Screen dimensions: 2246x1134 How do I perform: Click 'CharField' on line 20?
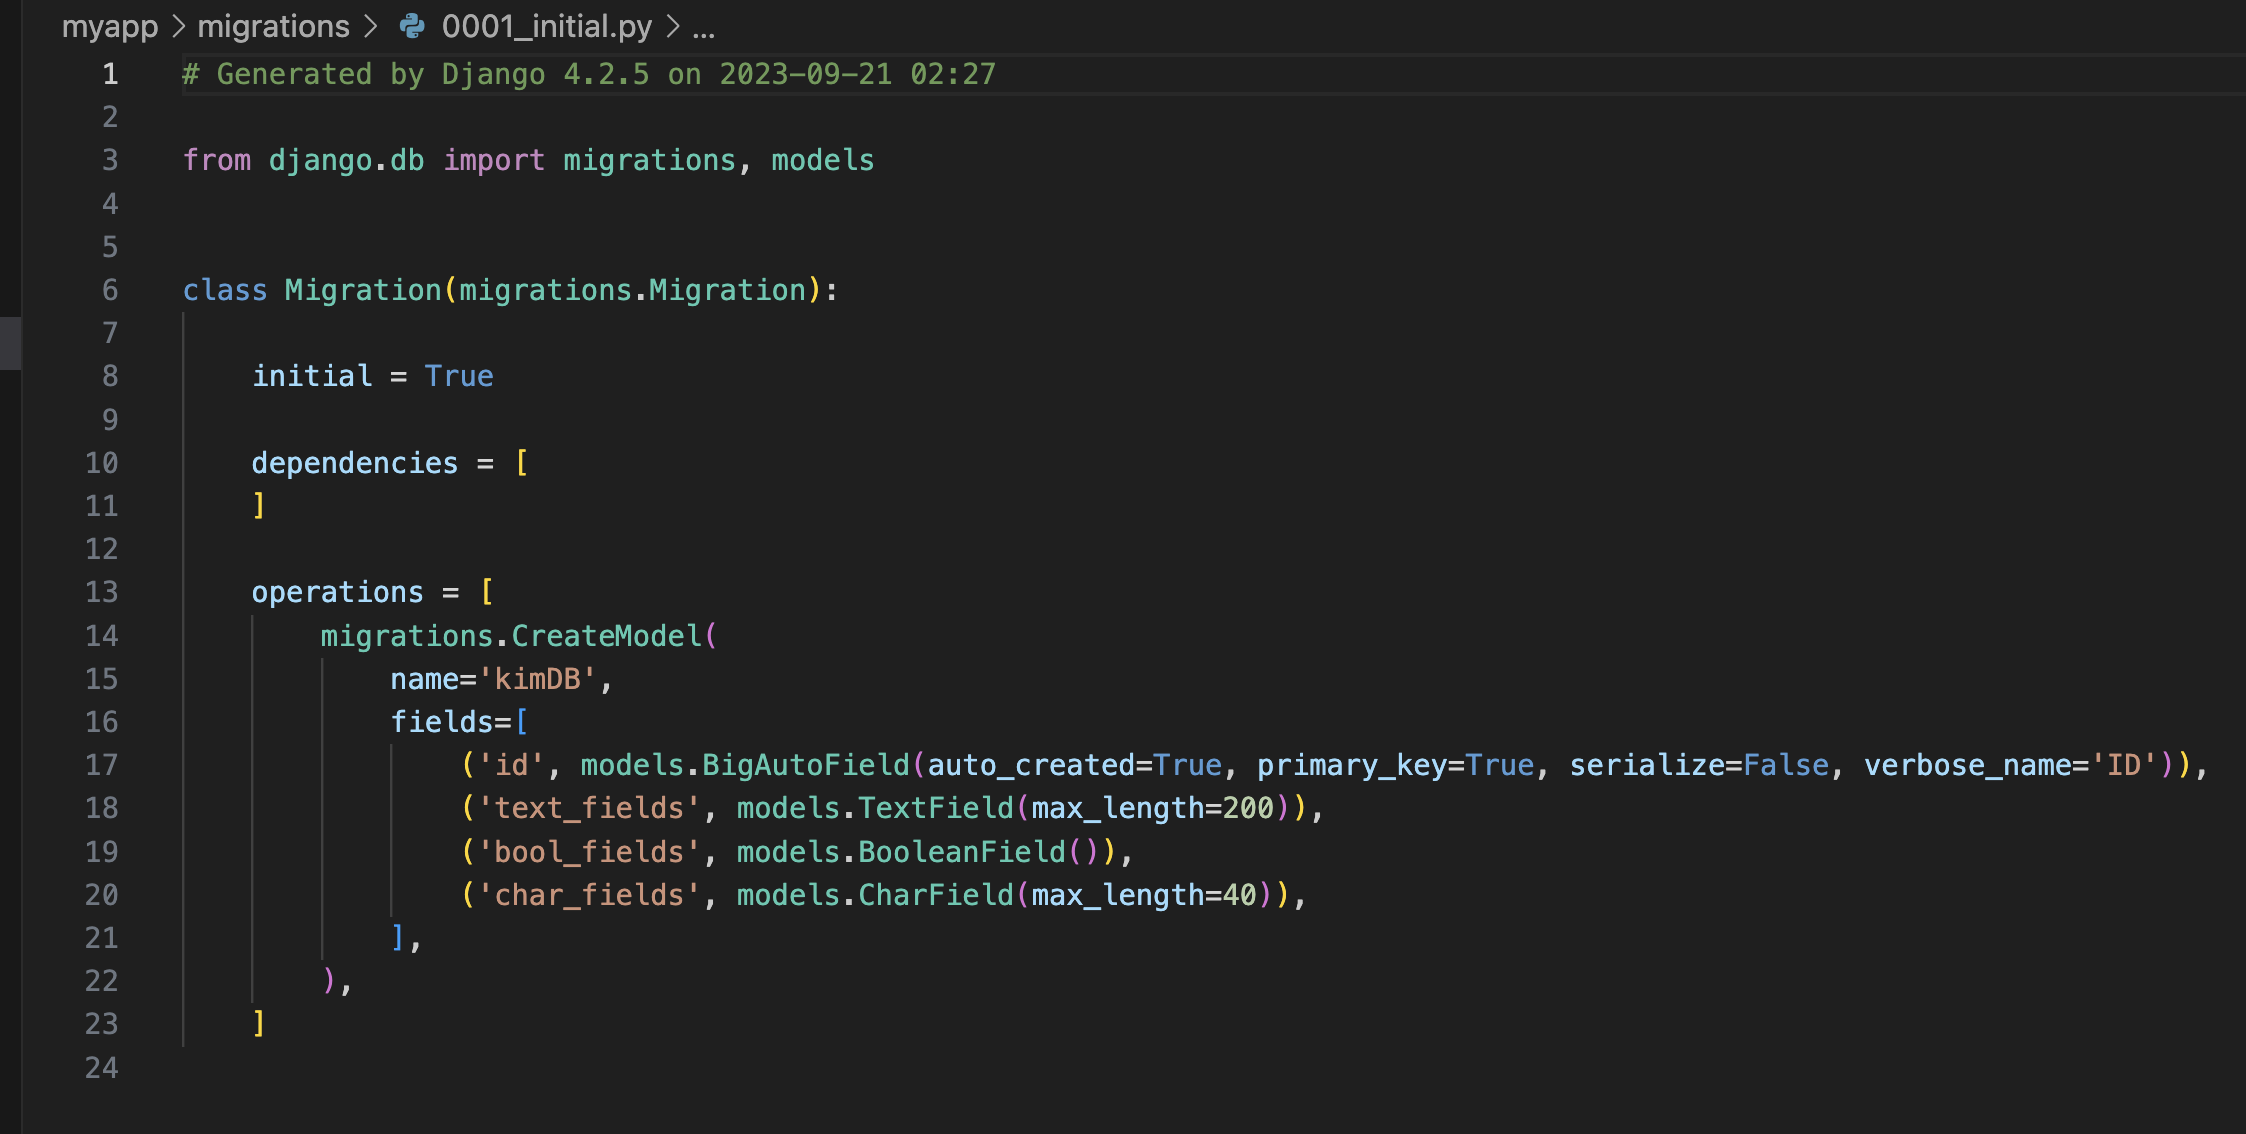pyautogui.click(x=936, y=895)
